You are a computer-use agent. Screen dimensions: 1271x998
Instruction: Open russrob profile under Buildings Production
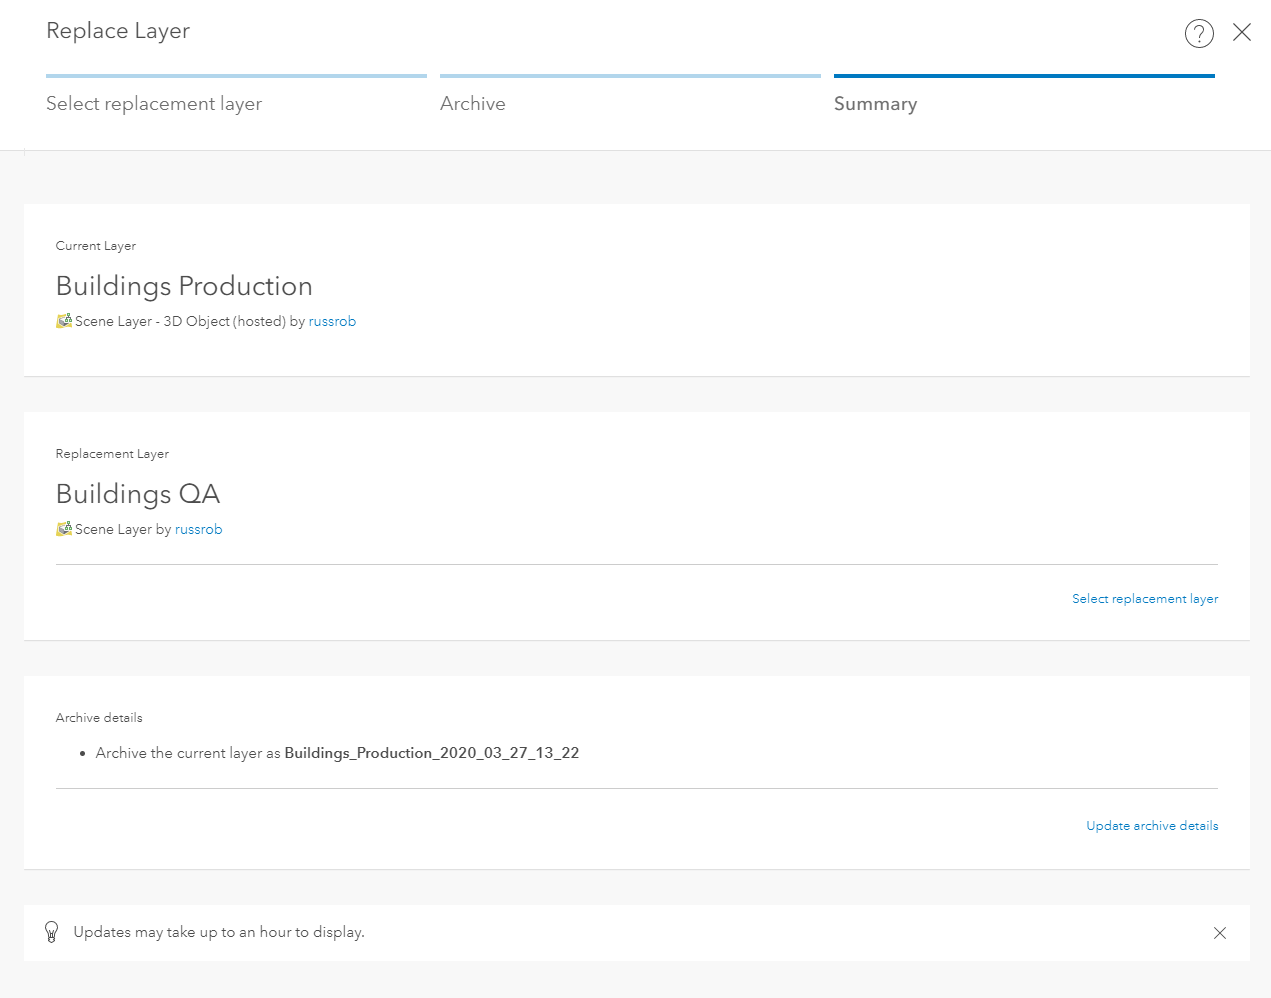pos(332,322)
